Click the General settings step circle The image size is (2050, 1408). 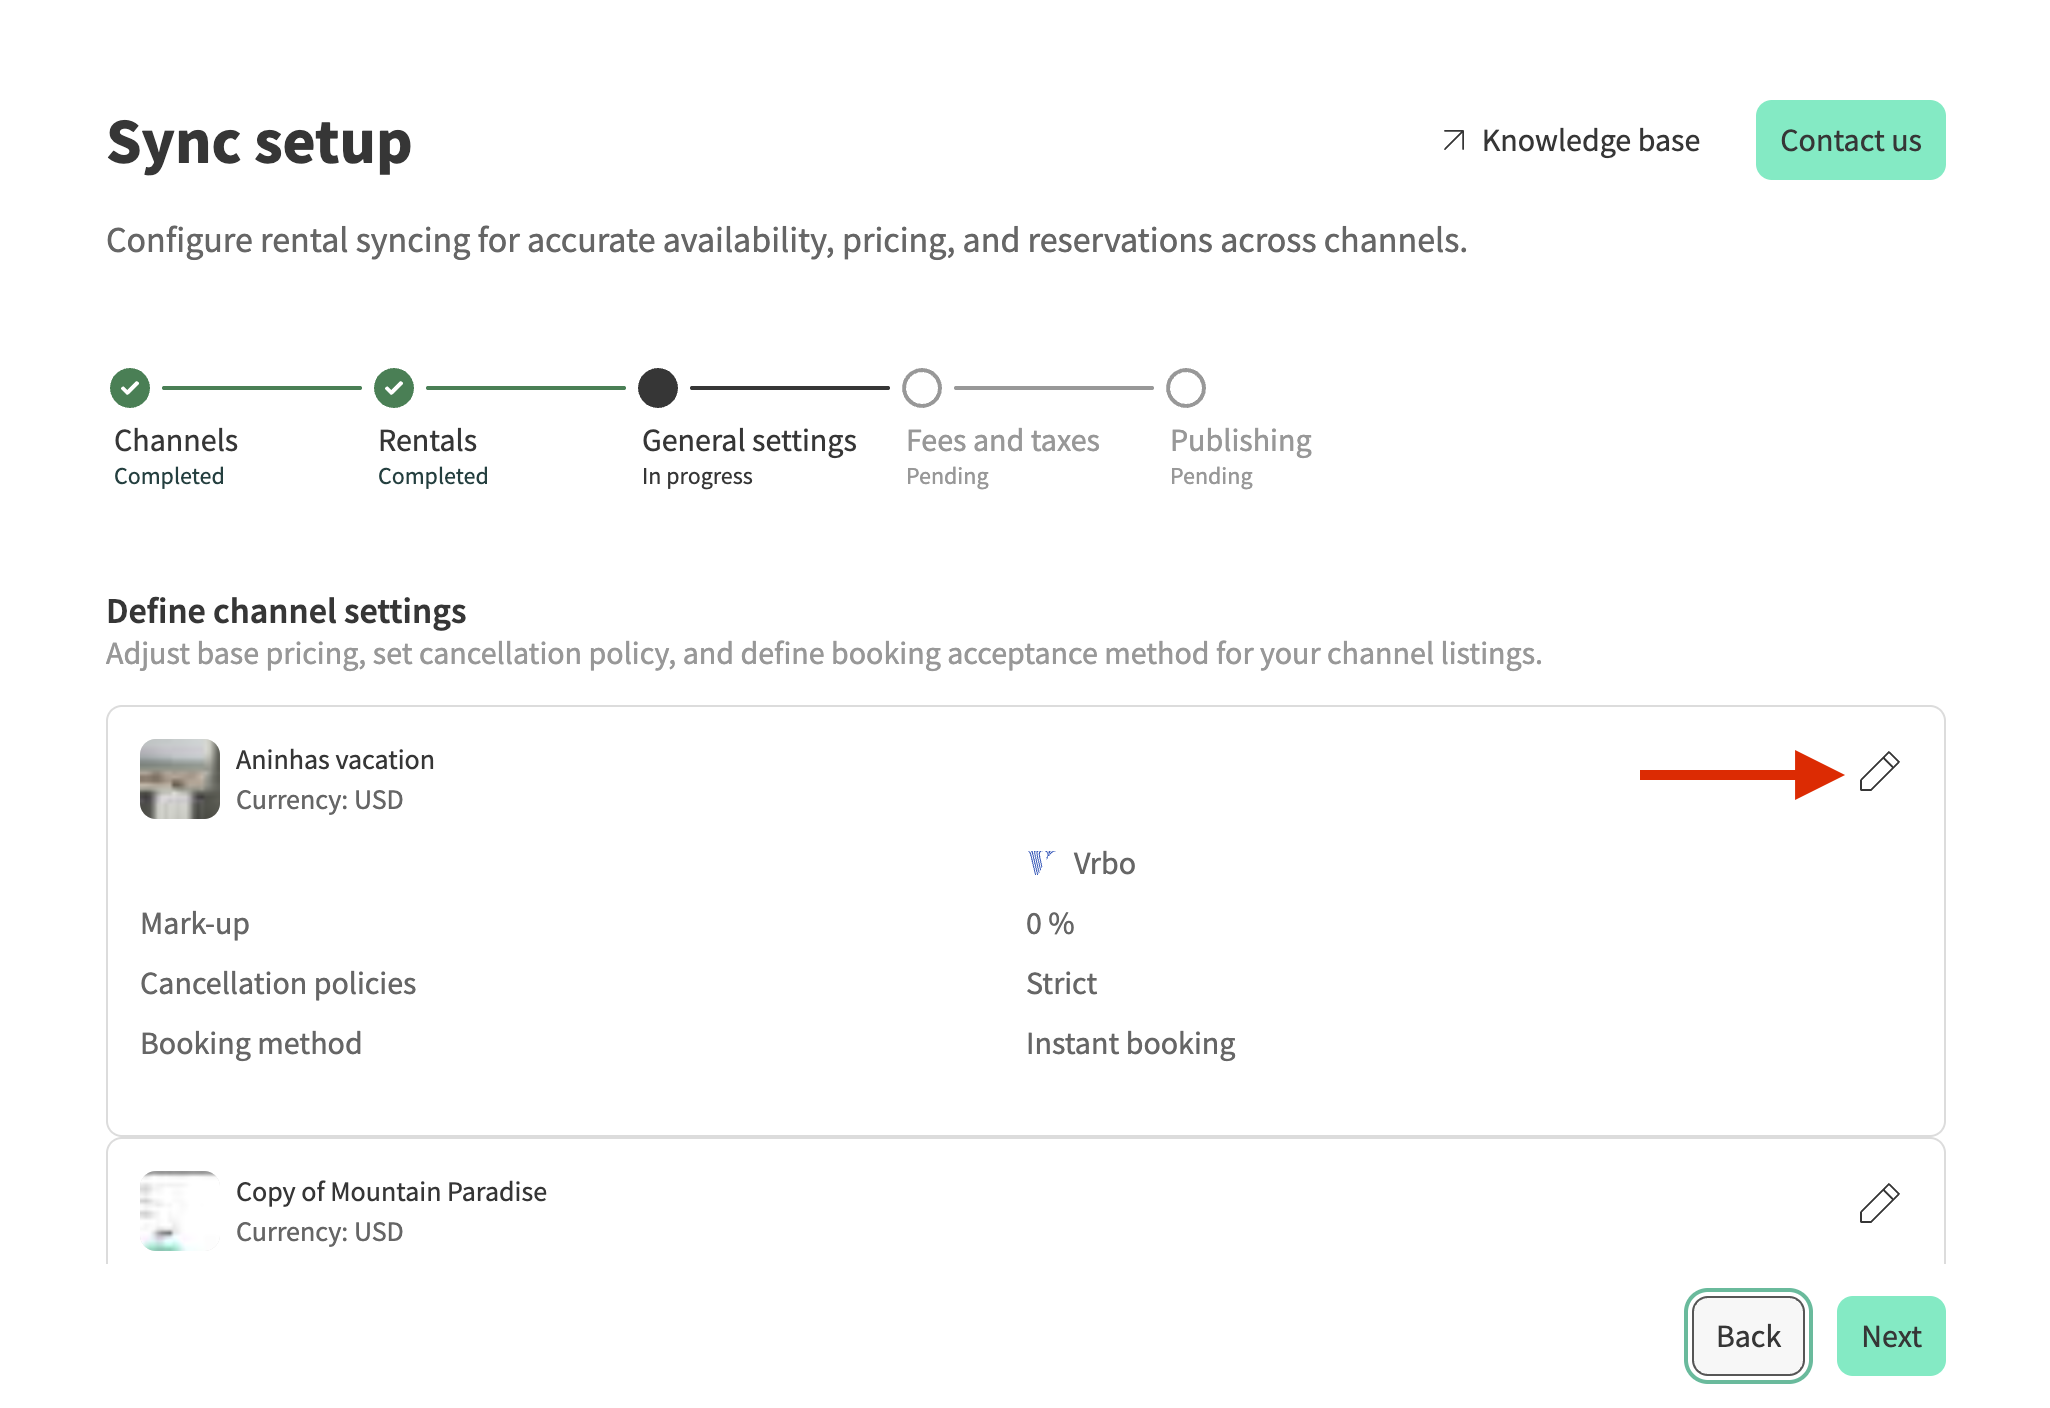coord(658,388)
